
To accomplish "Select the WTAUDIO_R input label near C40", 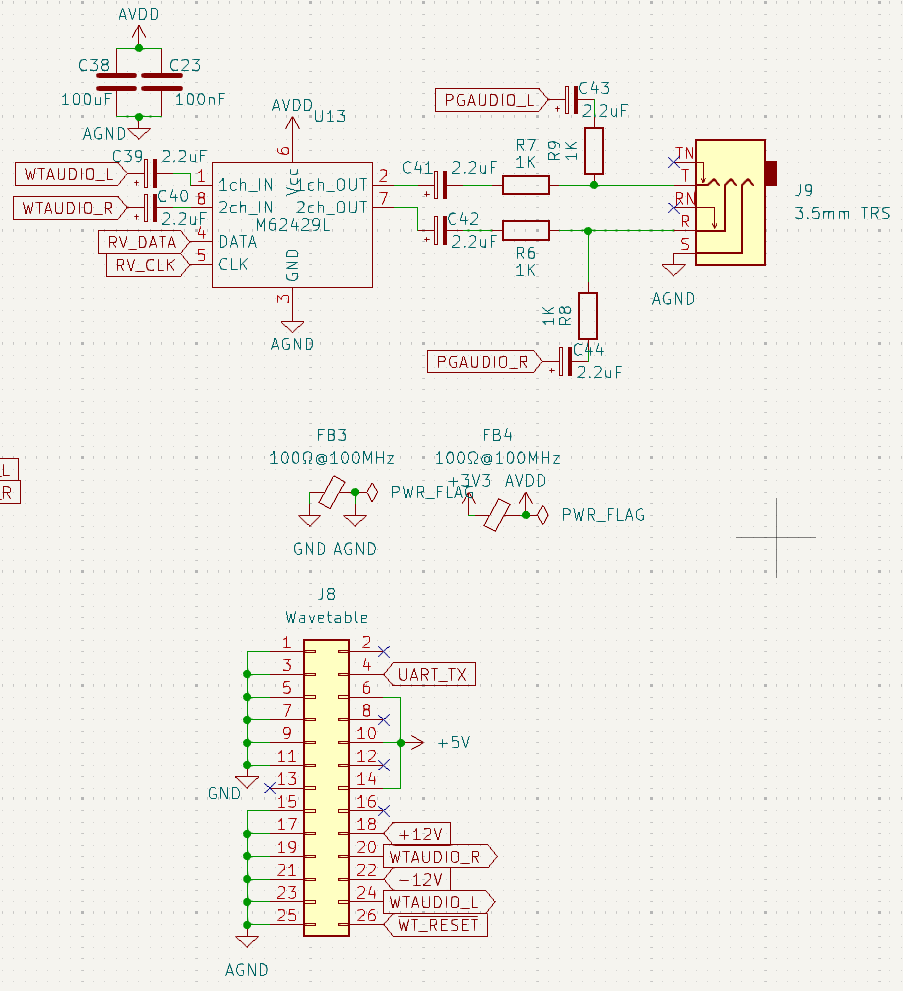I will (x=70, y=208).
